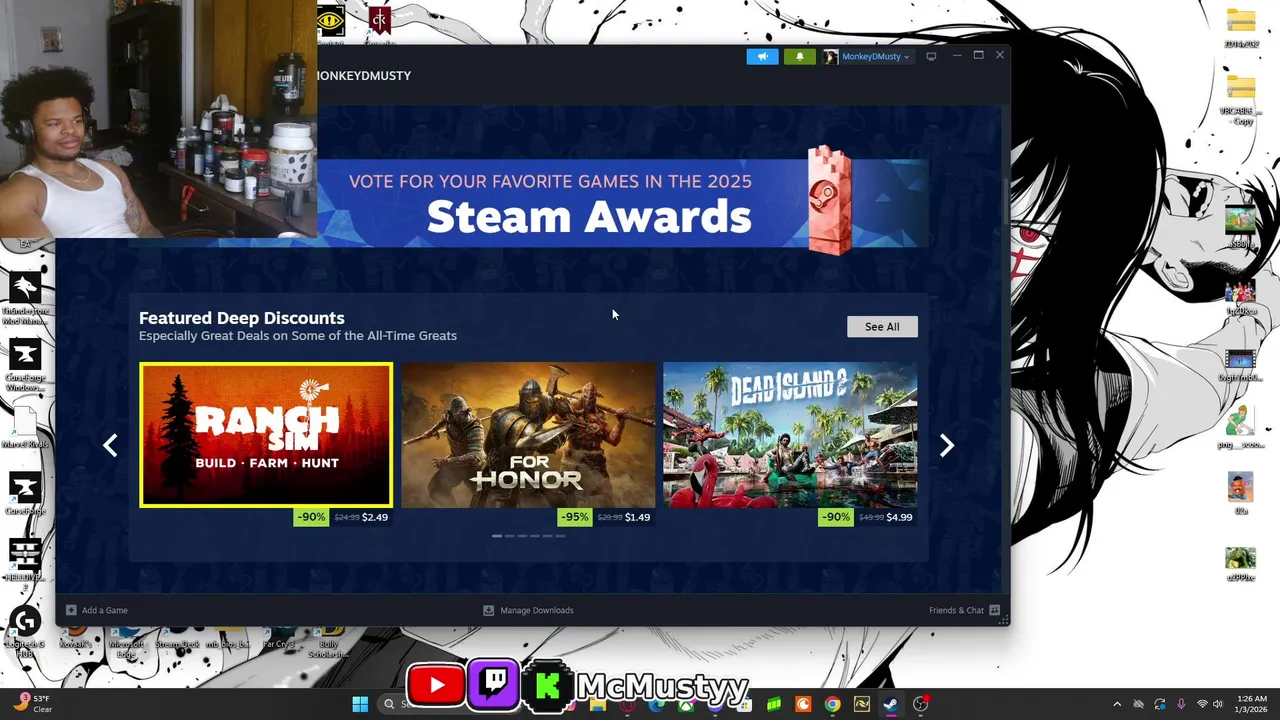Click the Featured Deep Discounts heading
Screen dimensions: 1280x720
242,318
